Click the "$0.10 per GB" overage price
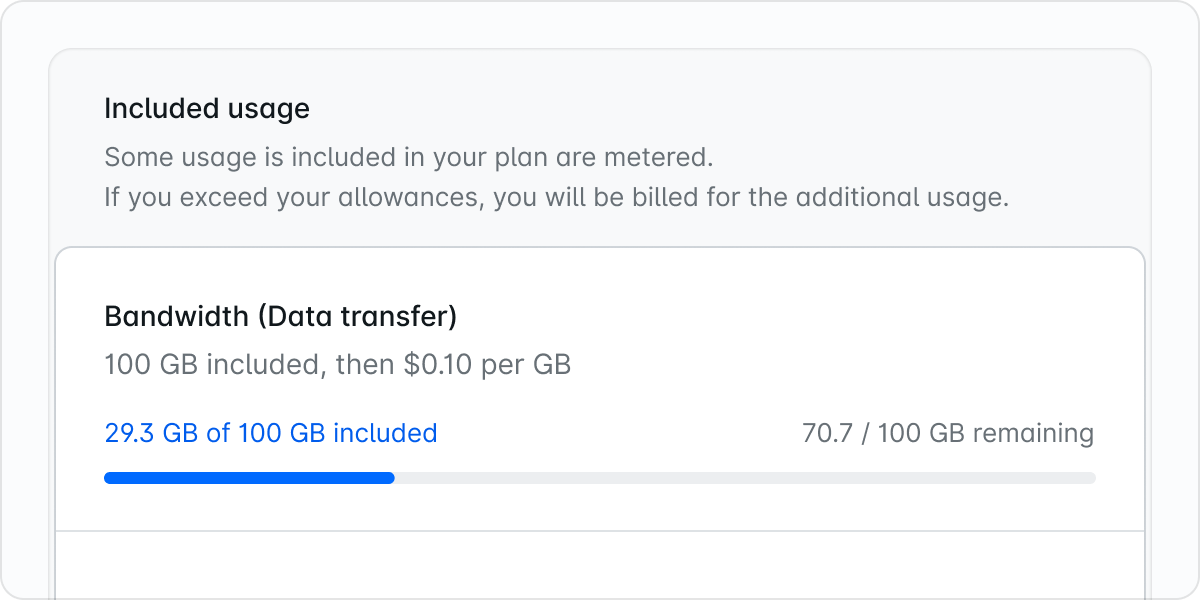1200x600 pixels. 487,364
